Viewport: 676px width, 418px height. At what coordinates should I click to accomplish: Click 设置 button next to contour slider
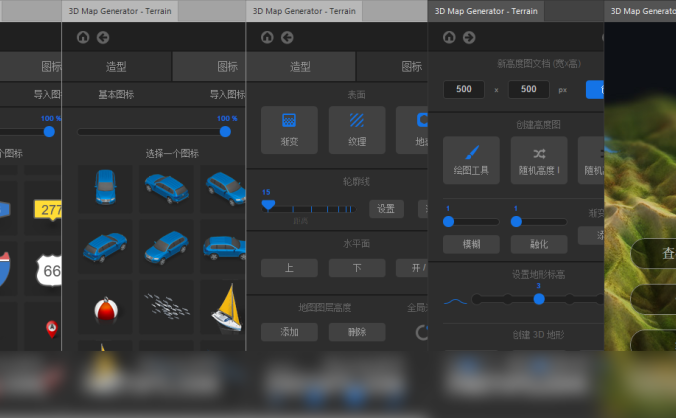(x=386, y=209)
